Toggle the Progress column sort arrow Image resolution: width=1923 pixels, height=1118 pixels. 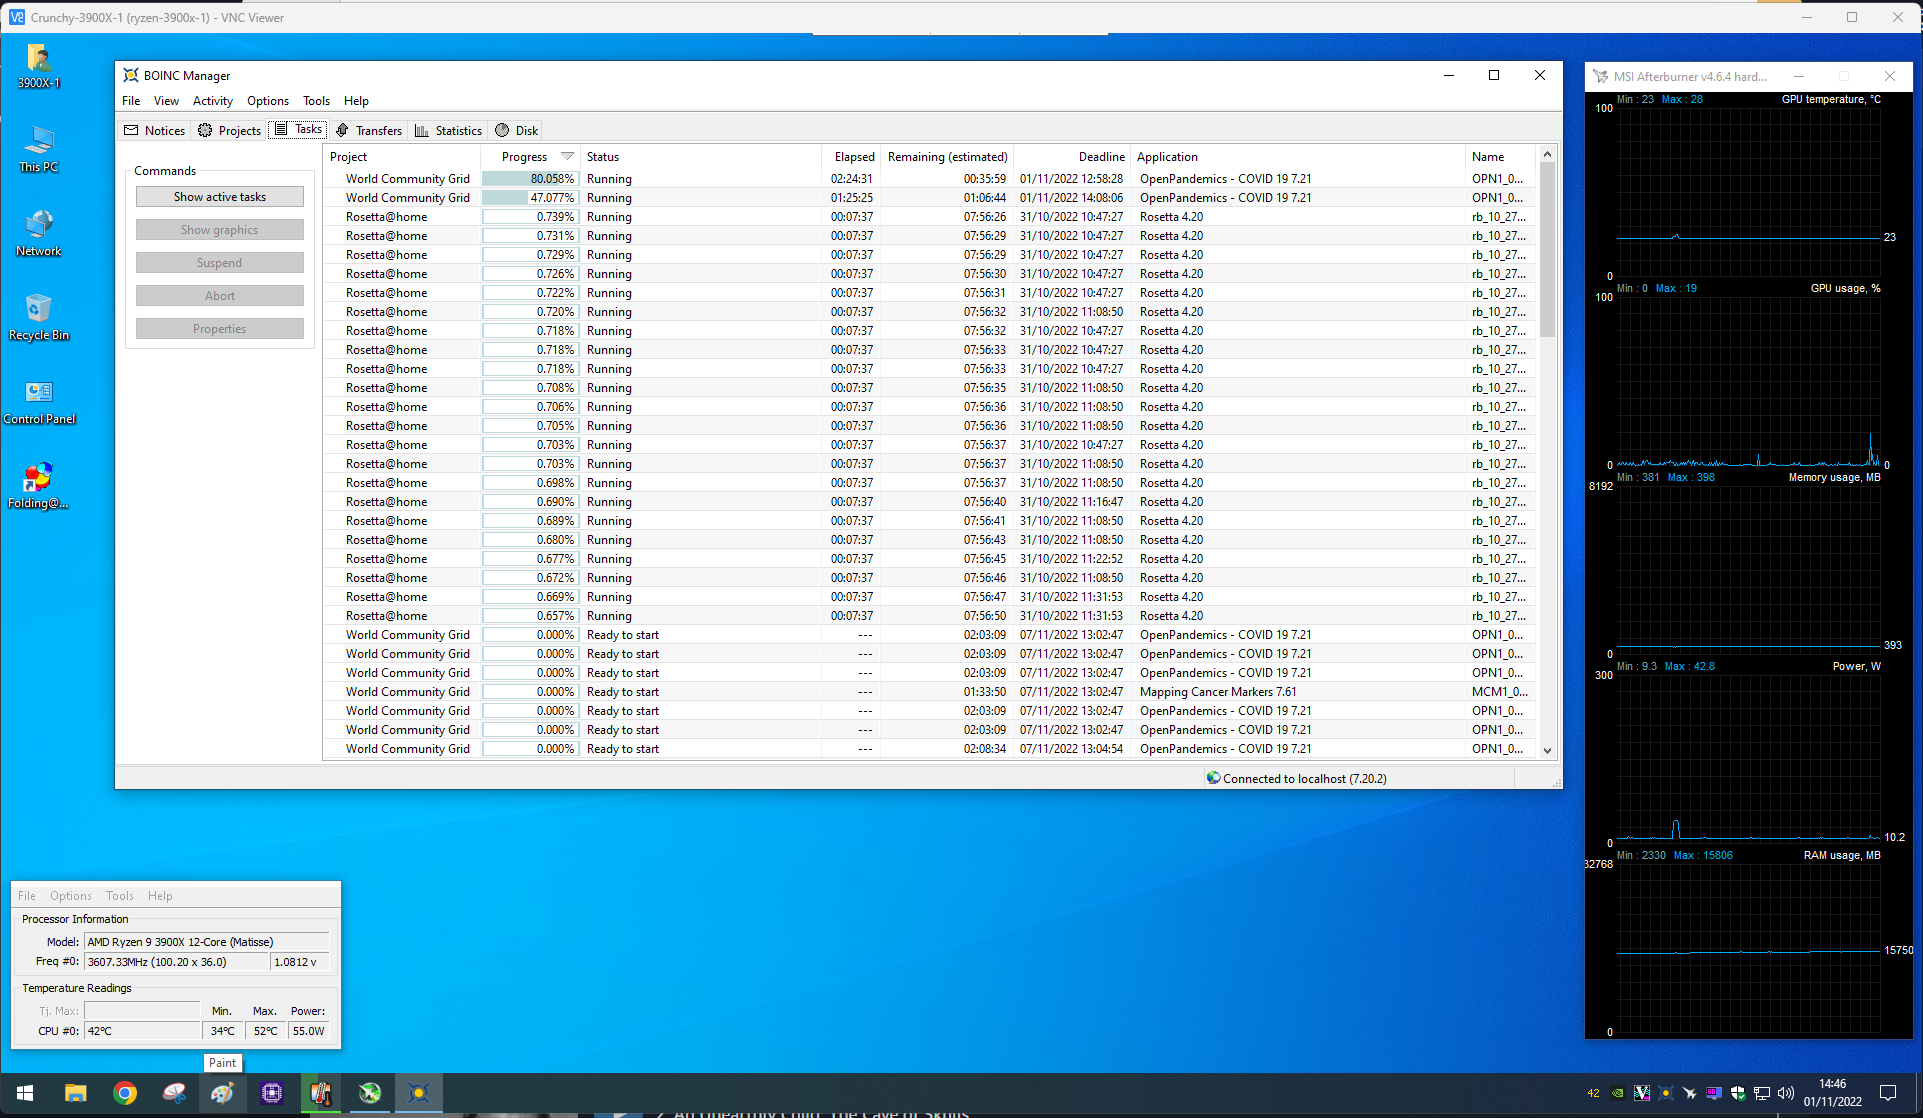567,157
